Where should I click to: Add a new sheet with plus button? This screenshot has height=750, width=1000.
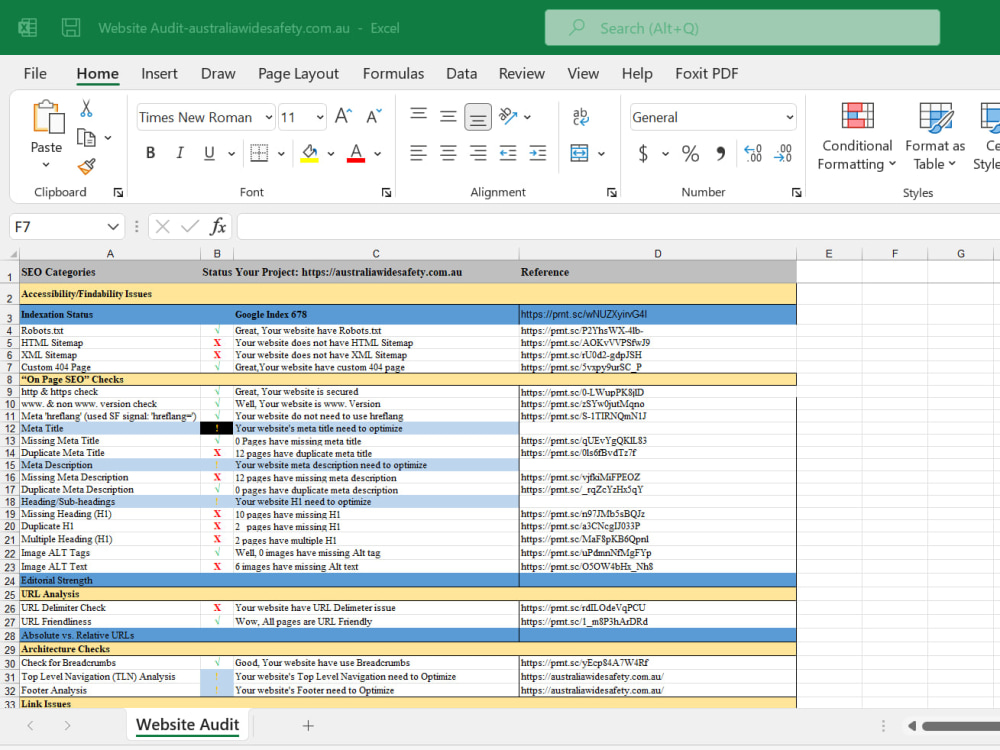(308, 725)
